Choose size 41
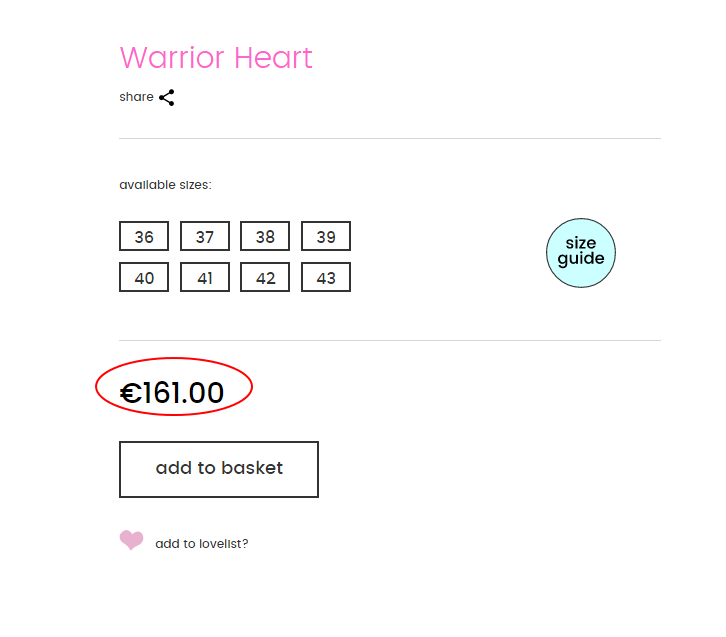 pyautogui.click(x=205, y=277)
